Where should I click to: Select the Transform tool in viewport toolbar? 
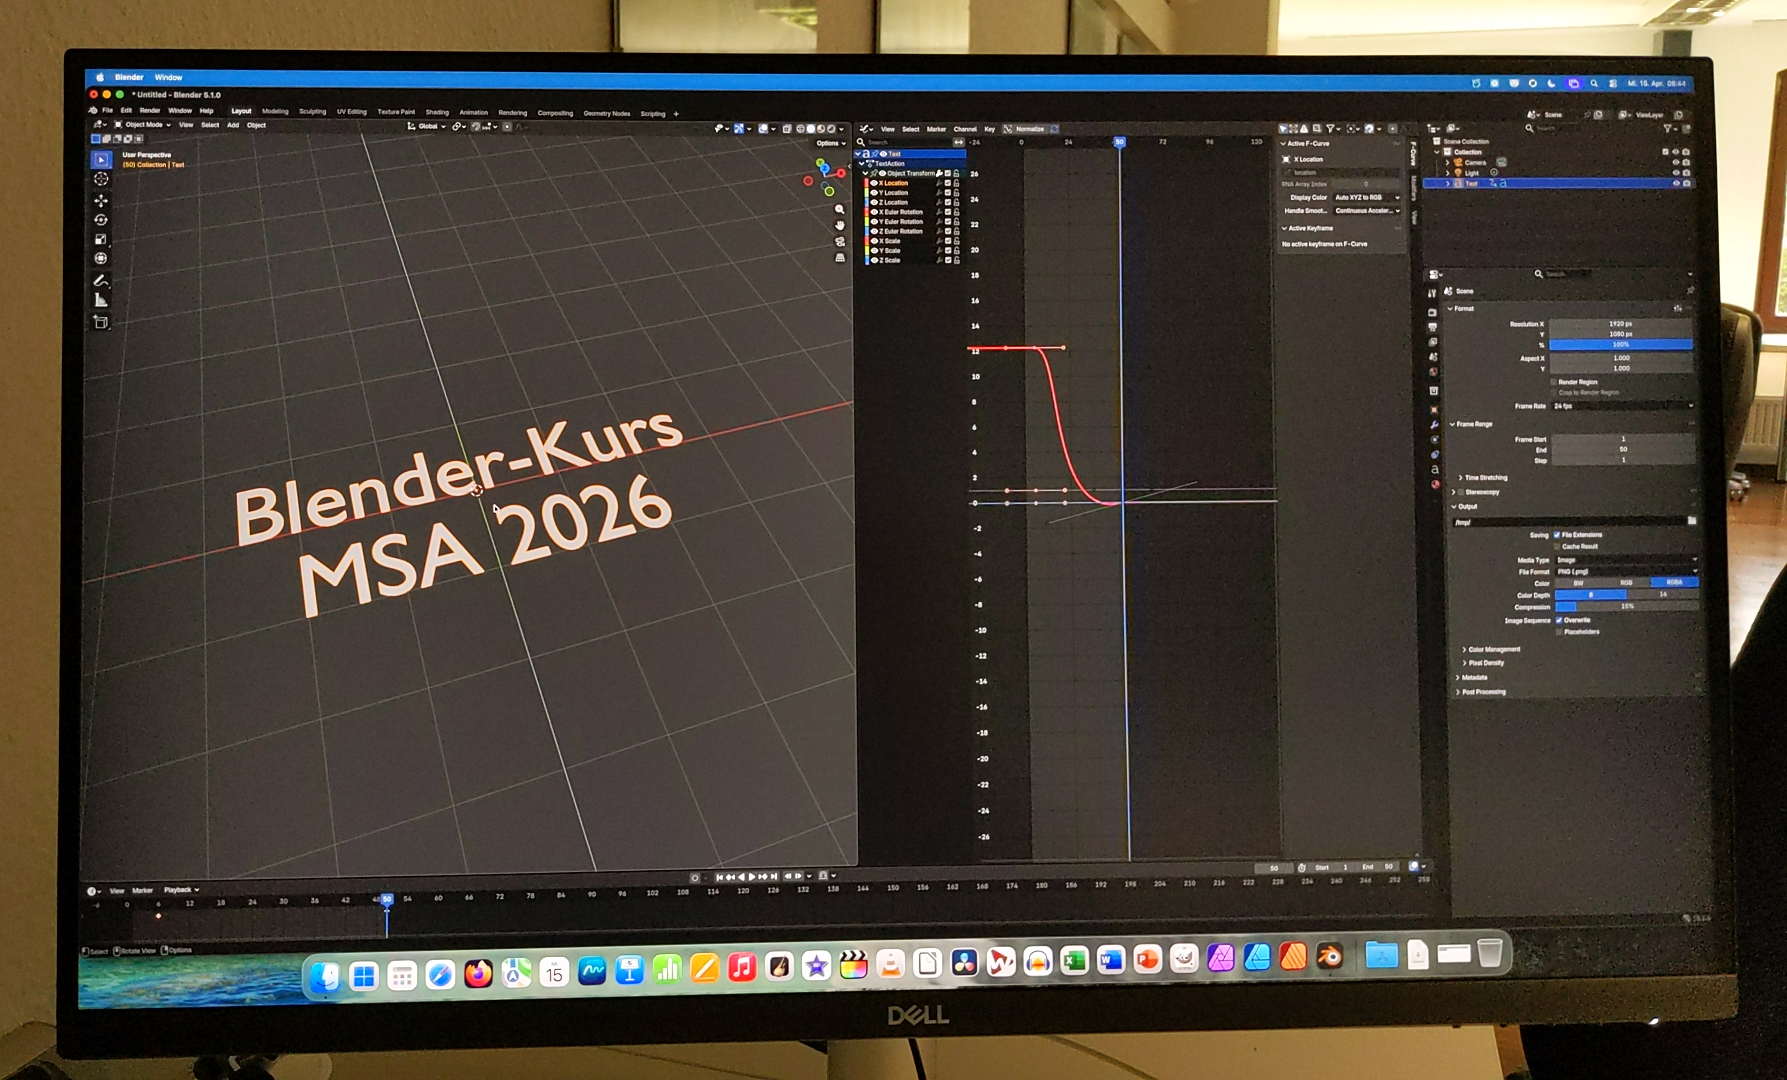tap(101, 258)
